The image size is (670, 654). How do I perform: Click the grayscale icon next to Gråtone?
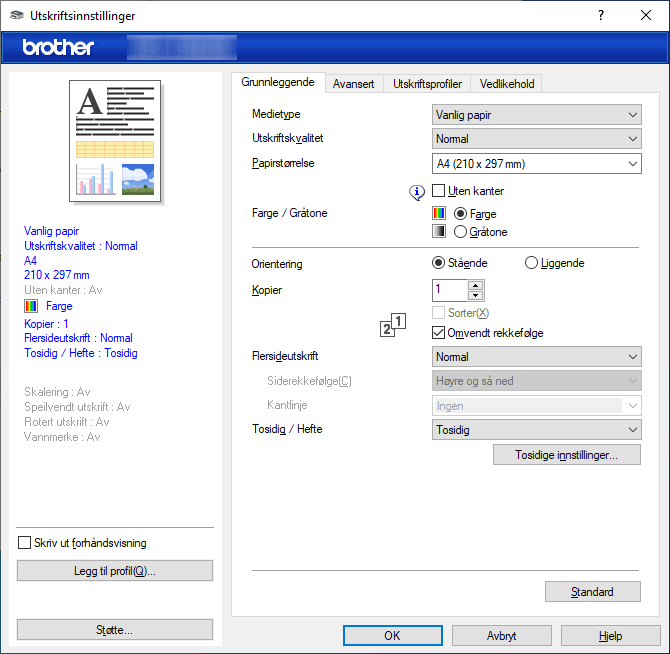438,231
